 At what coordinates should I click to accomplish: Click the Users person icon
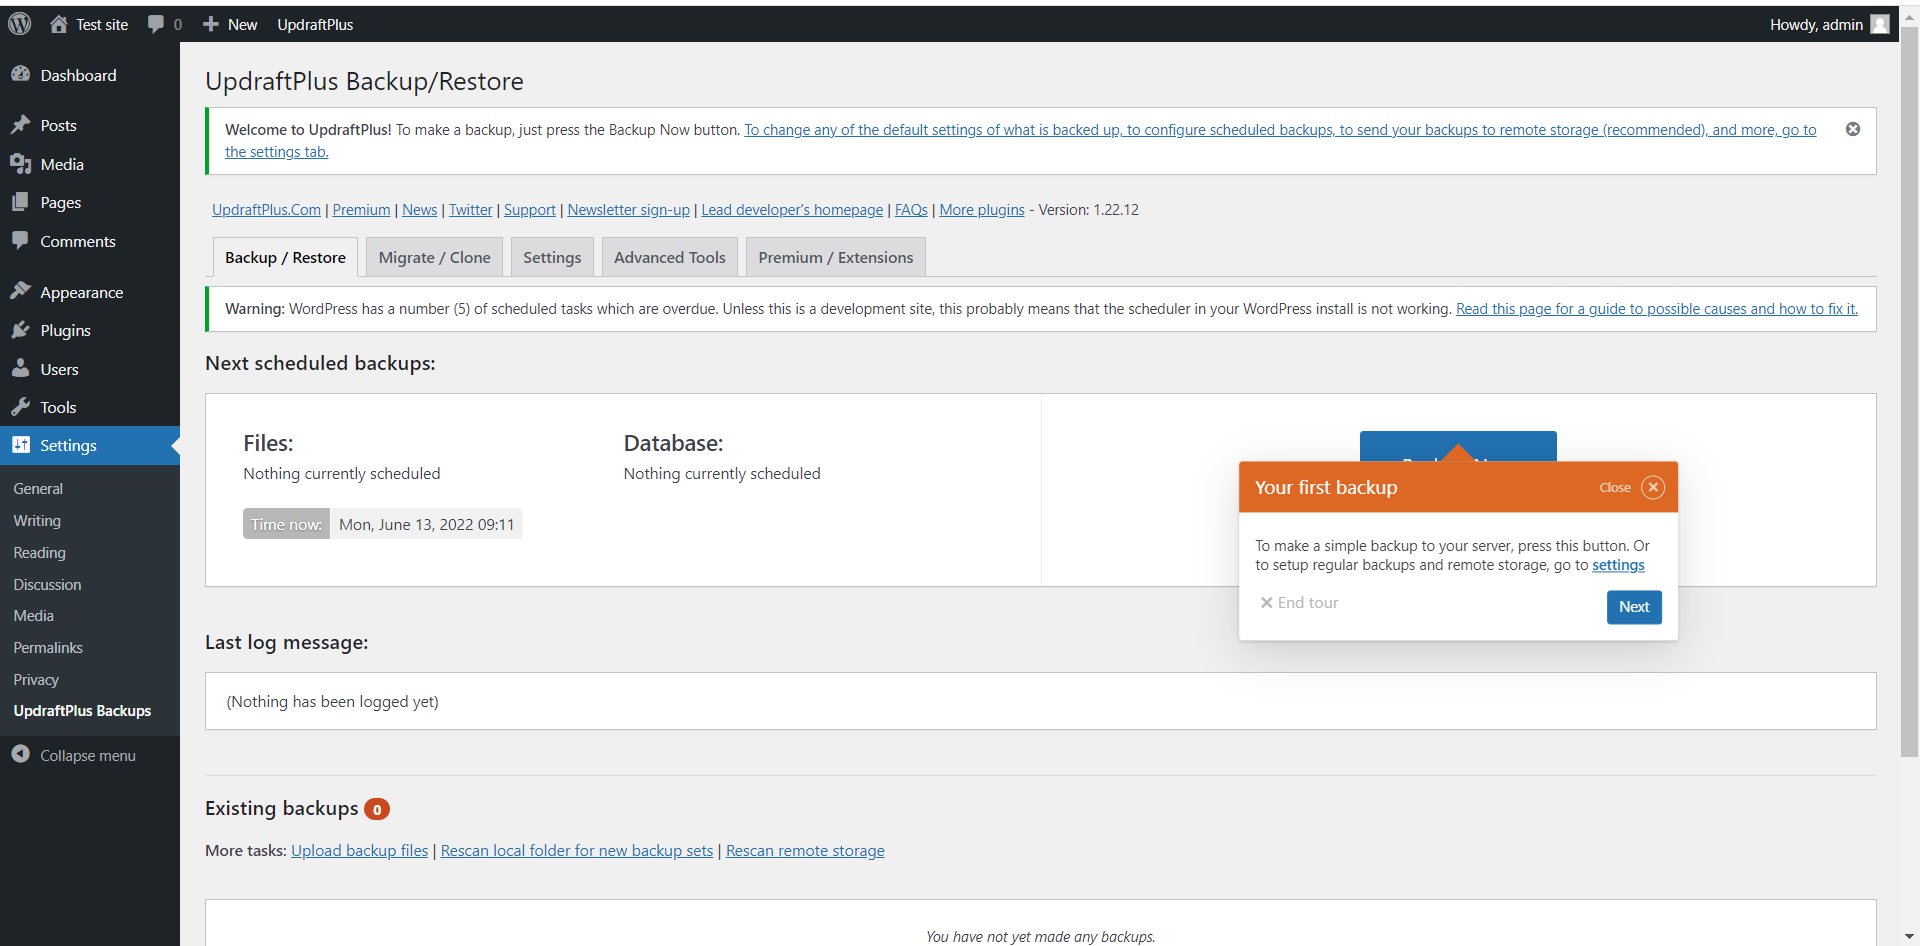tap(21, 369)
